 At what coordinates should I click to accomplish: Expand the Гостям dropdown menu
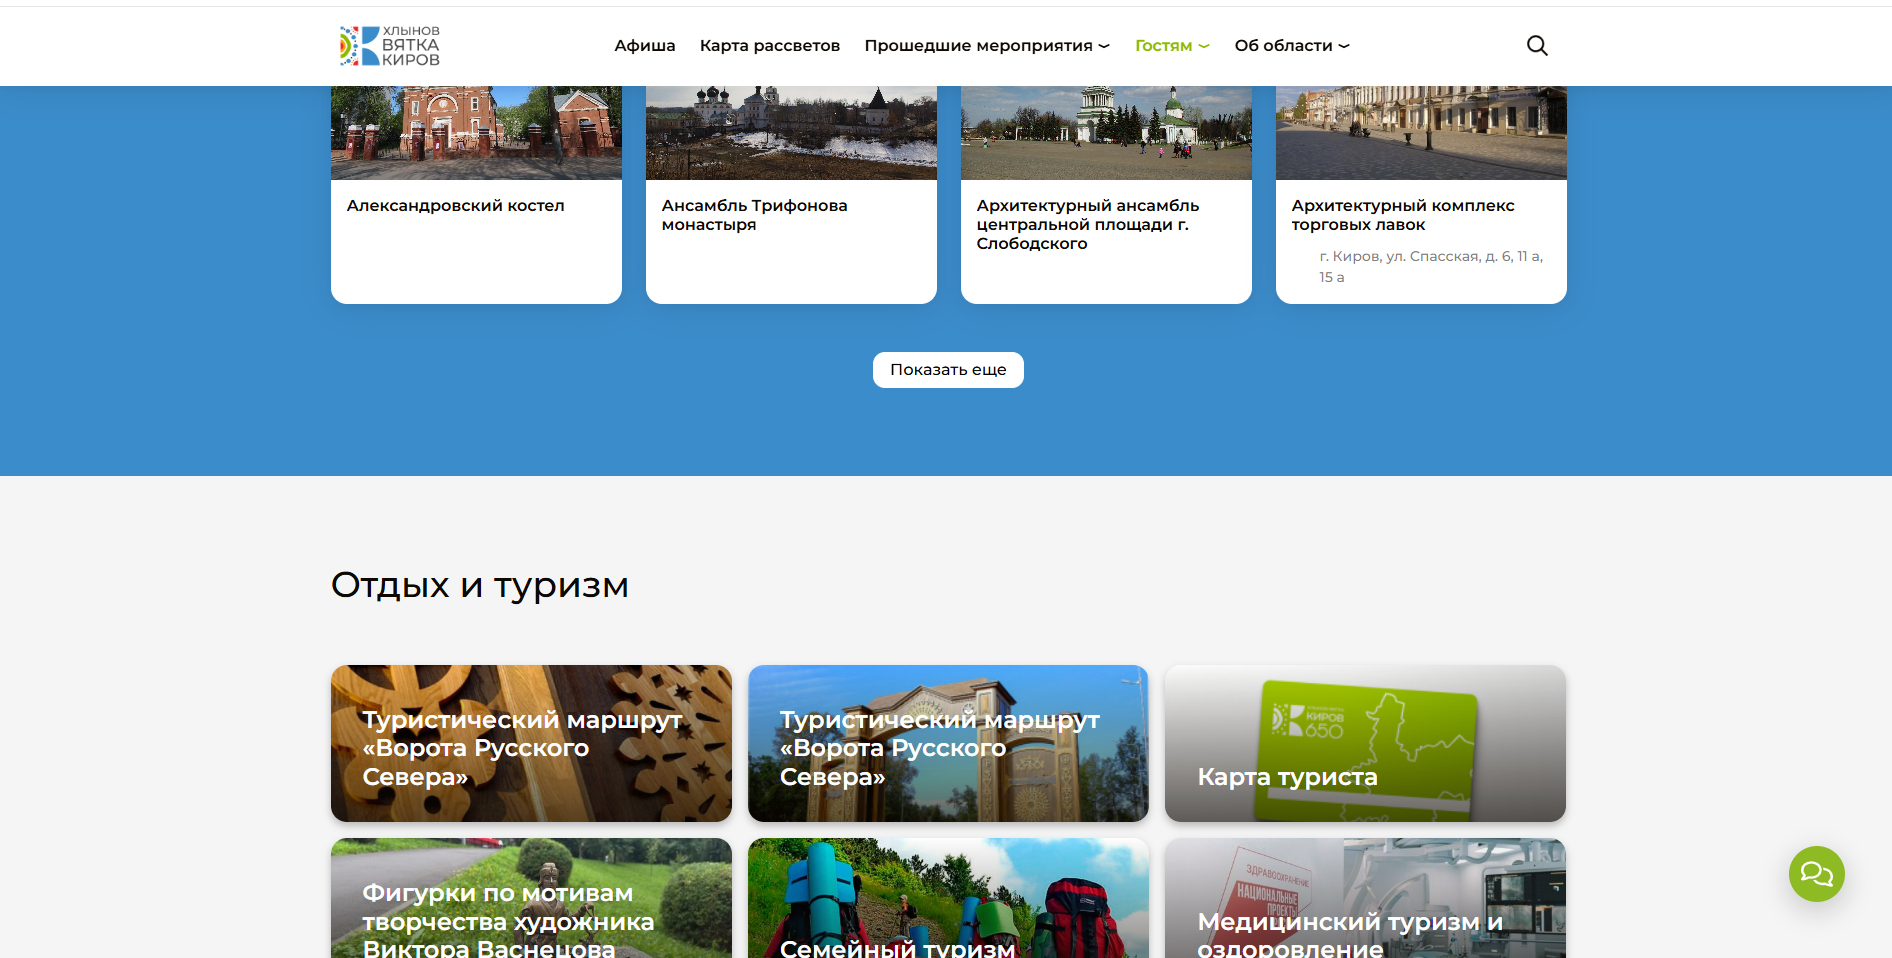(x=1172, y=46)
